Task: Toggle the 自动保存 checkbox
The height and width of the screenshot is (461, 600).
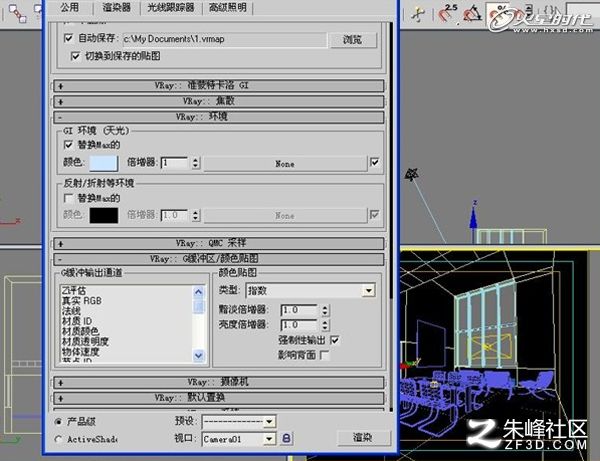Action: tap(68, 38)
